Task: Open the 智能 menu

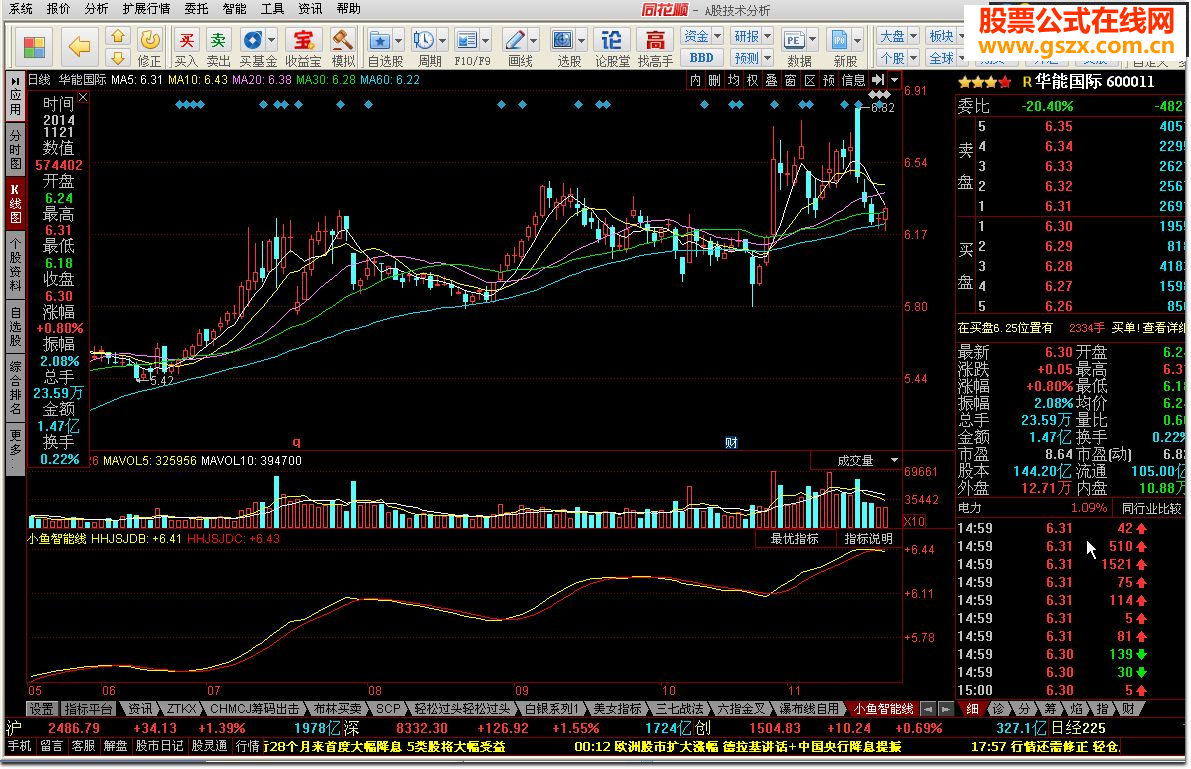Action: [234, 8]
